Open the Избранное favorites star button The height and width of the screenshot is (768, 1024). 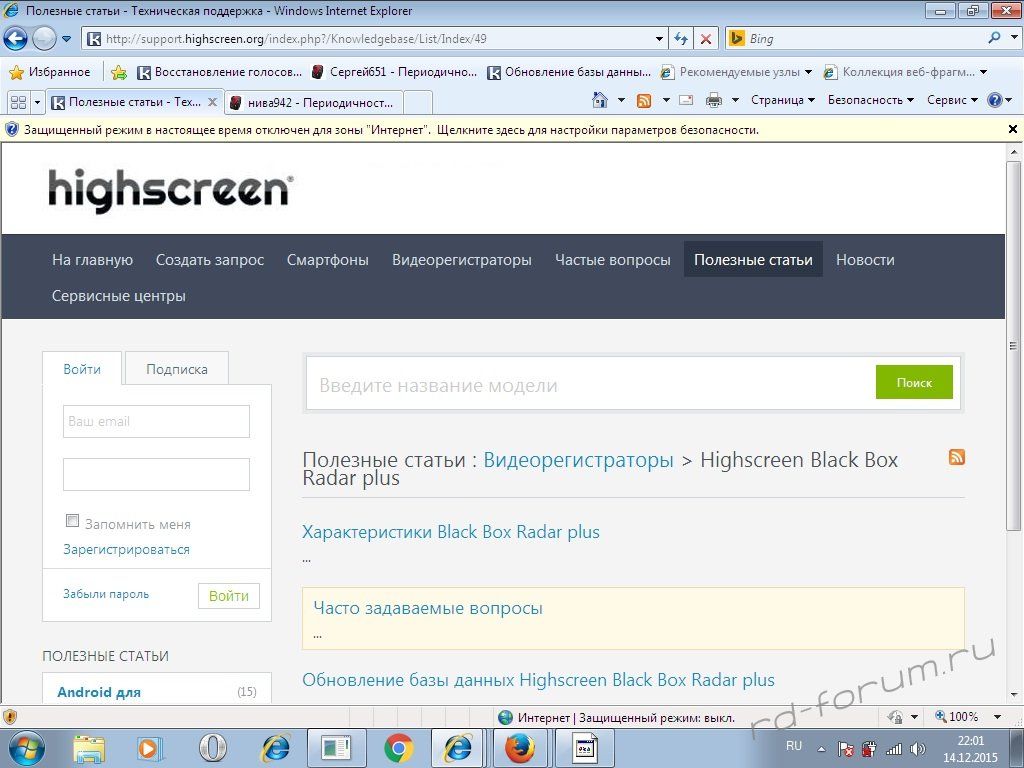pyautogui.click(x=50, y=72)
